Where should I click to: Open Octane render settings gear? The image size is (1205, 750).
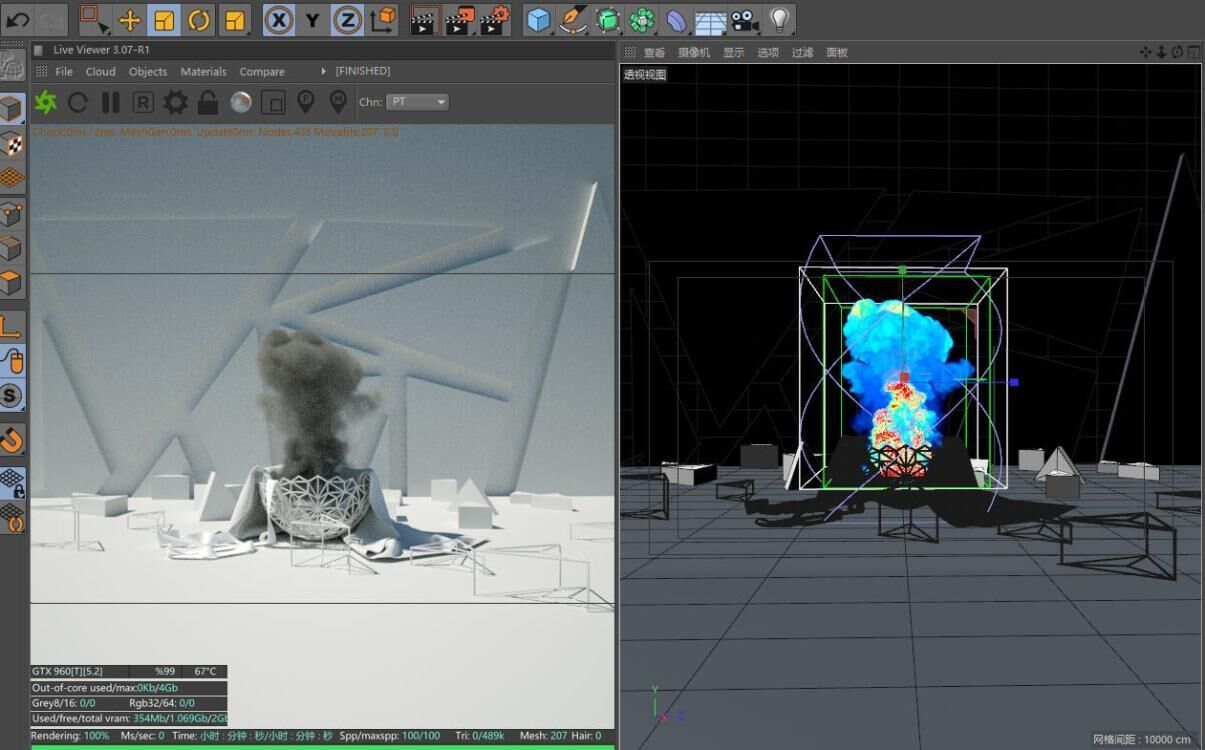click(x=175, y=102)
